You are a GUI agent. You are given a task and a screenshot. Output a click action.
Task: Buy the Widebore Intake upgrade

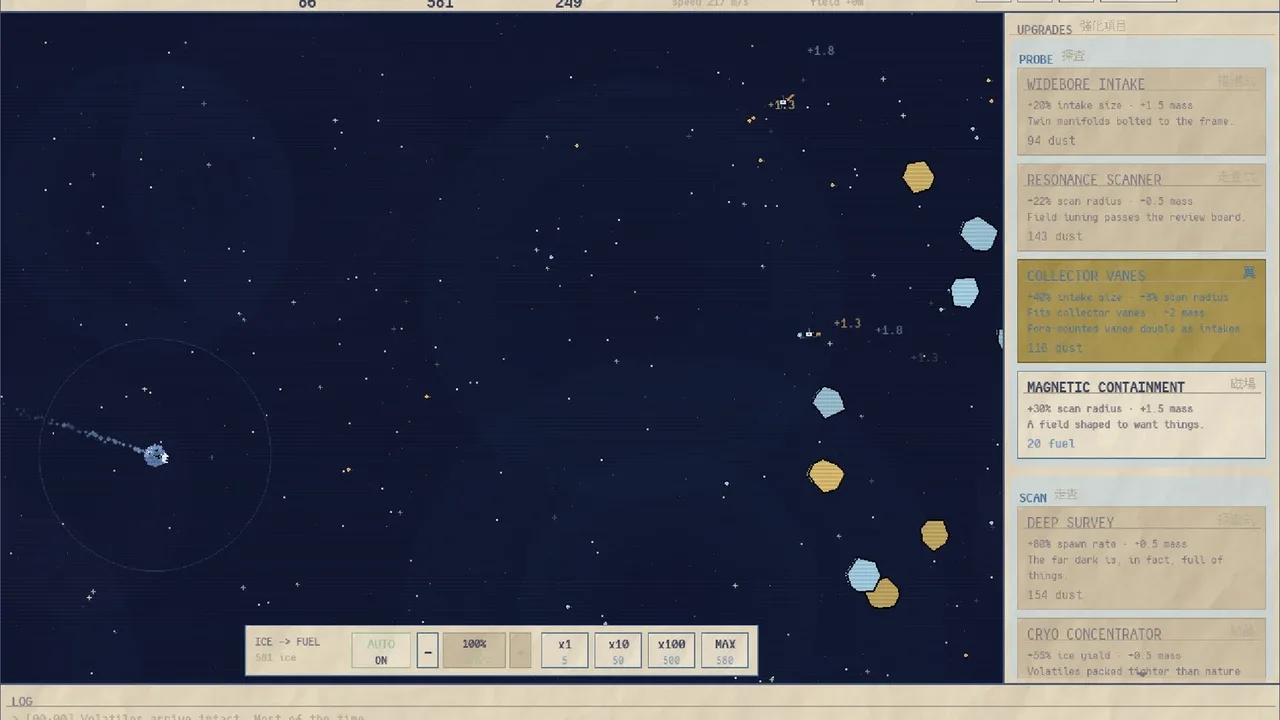pyautogui.click(x=1141, y=112)
